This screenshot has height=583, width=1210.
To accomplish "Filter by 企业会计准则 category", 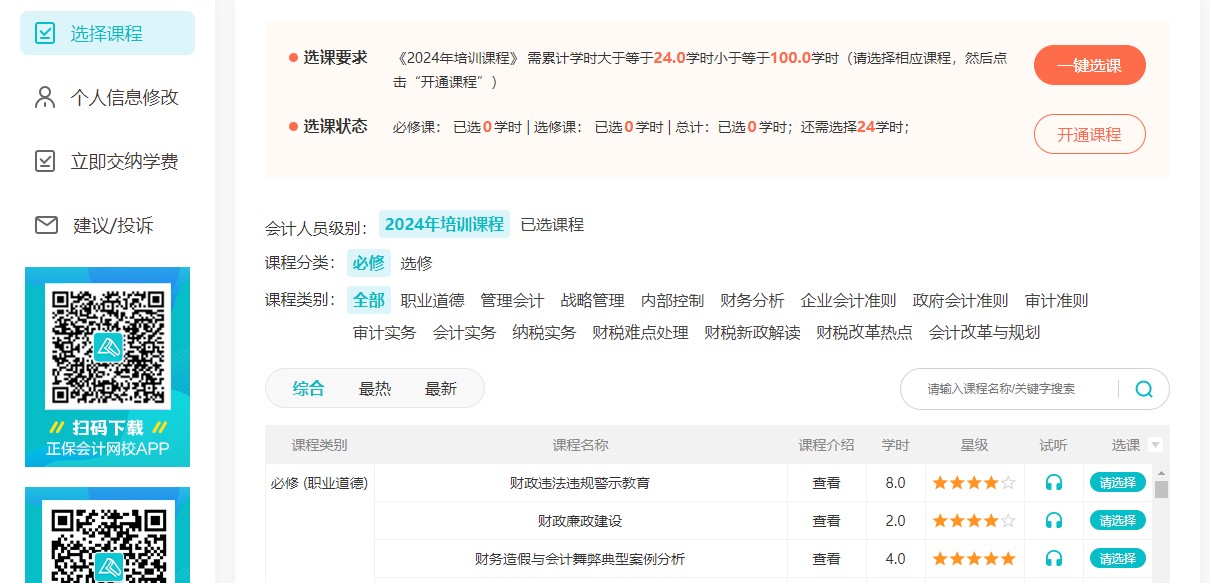I will (848, 300).
